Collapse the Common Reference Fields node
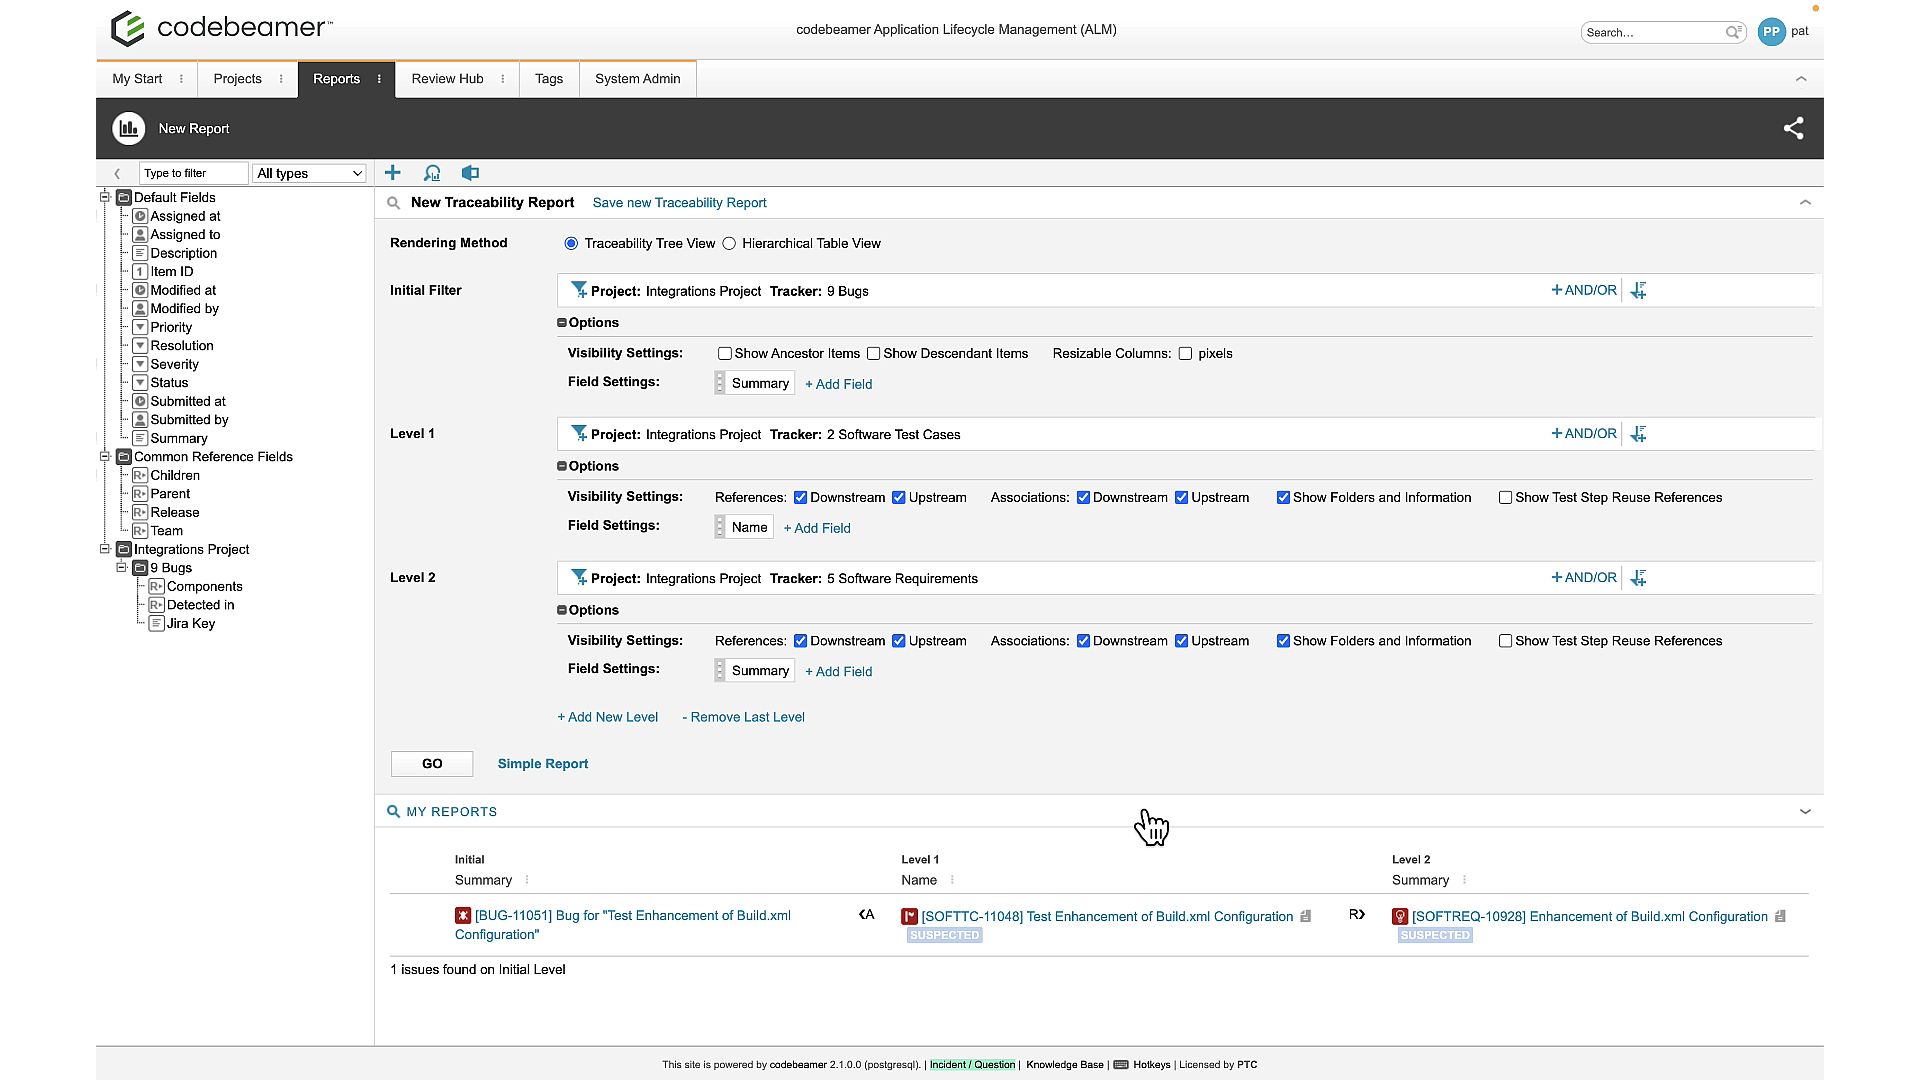The width and height of the screenshot is (1920, 1080). pos(105,456)
